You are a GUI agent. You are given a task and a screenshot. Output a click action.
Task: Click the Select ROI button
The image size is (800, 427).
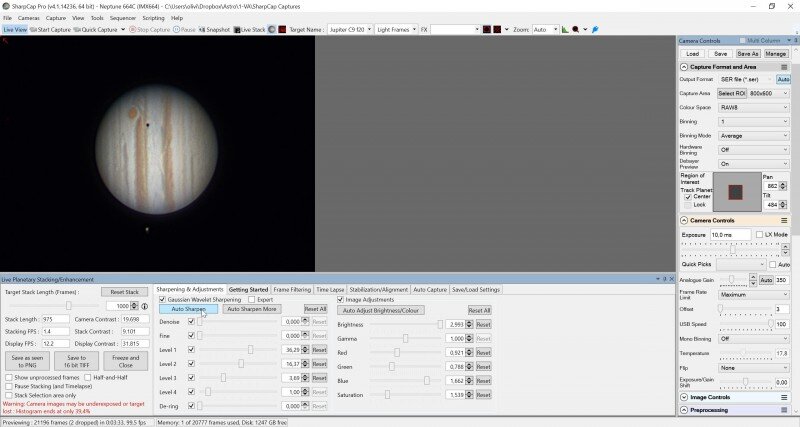[732, 93]
